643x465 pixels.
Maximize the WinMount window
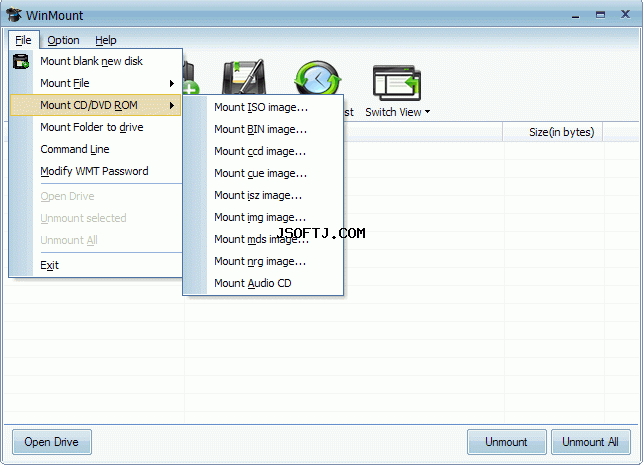click(600, 15)
